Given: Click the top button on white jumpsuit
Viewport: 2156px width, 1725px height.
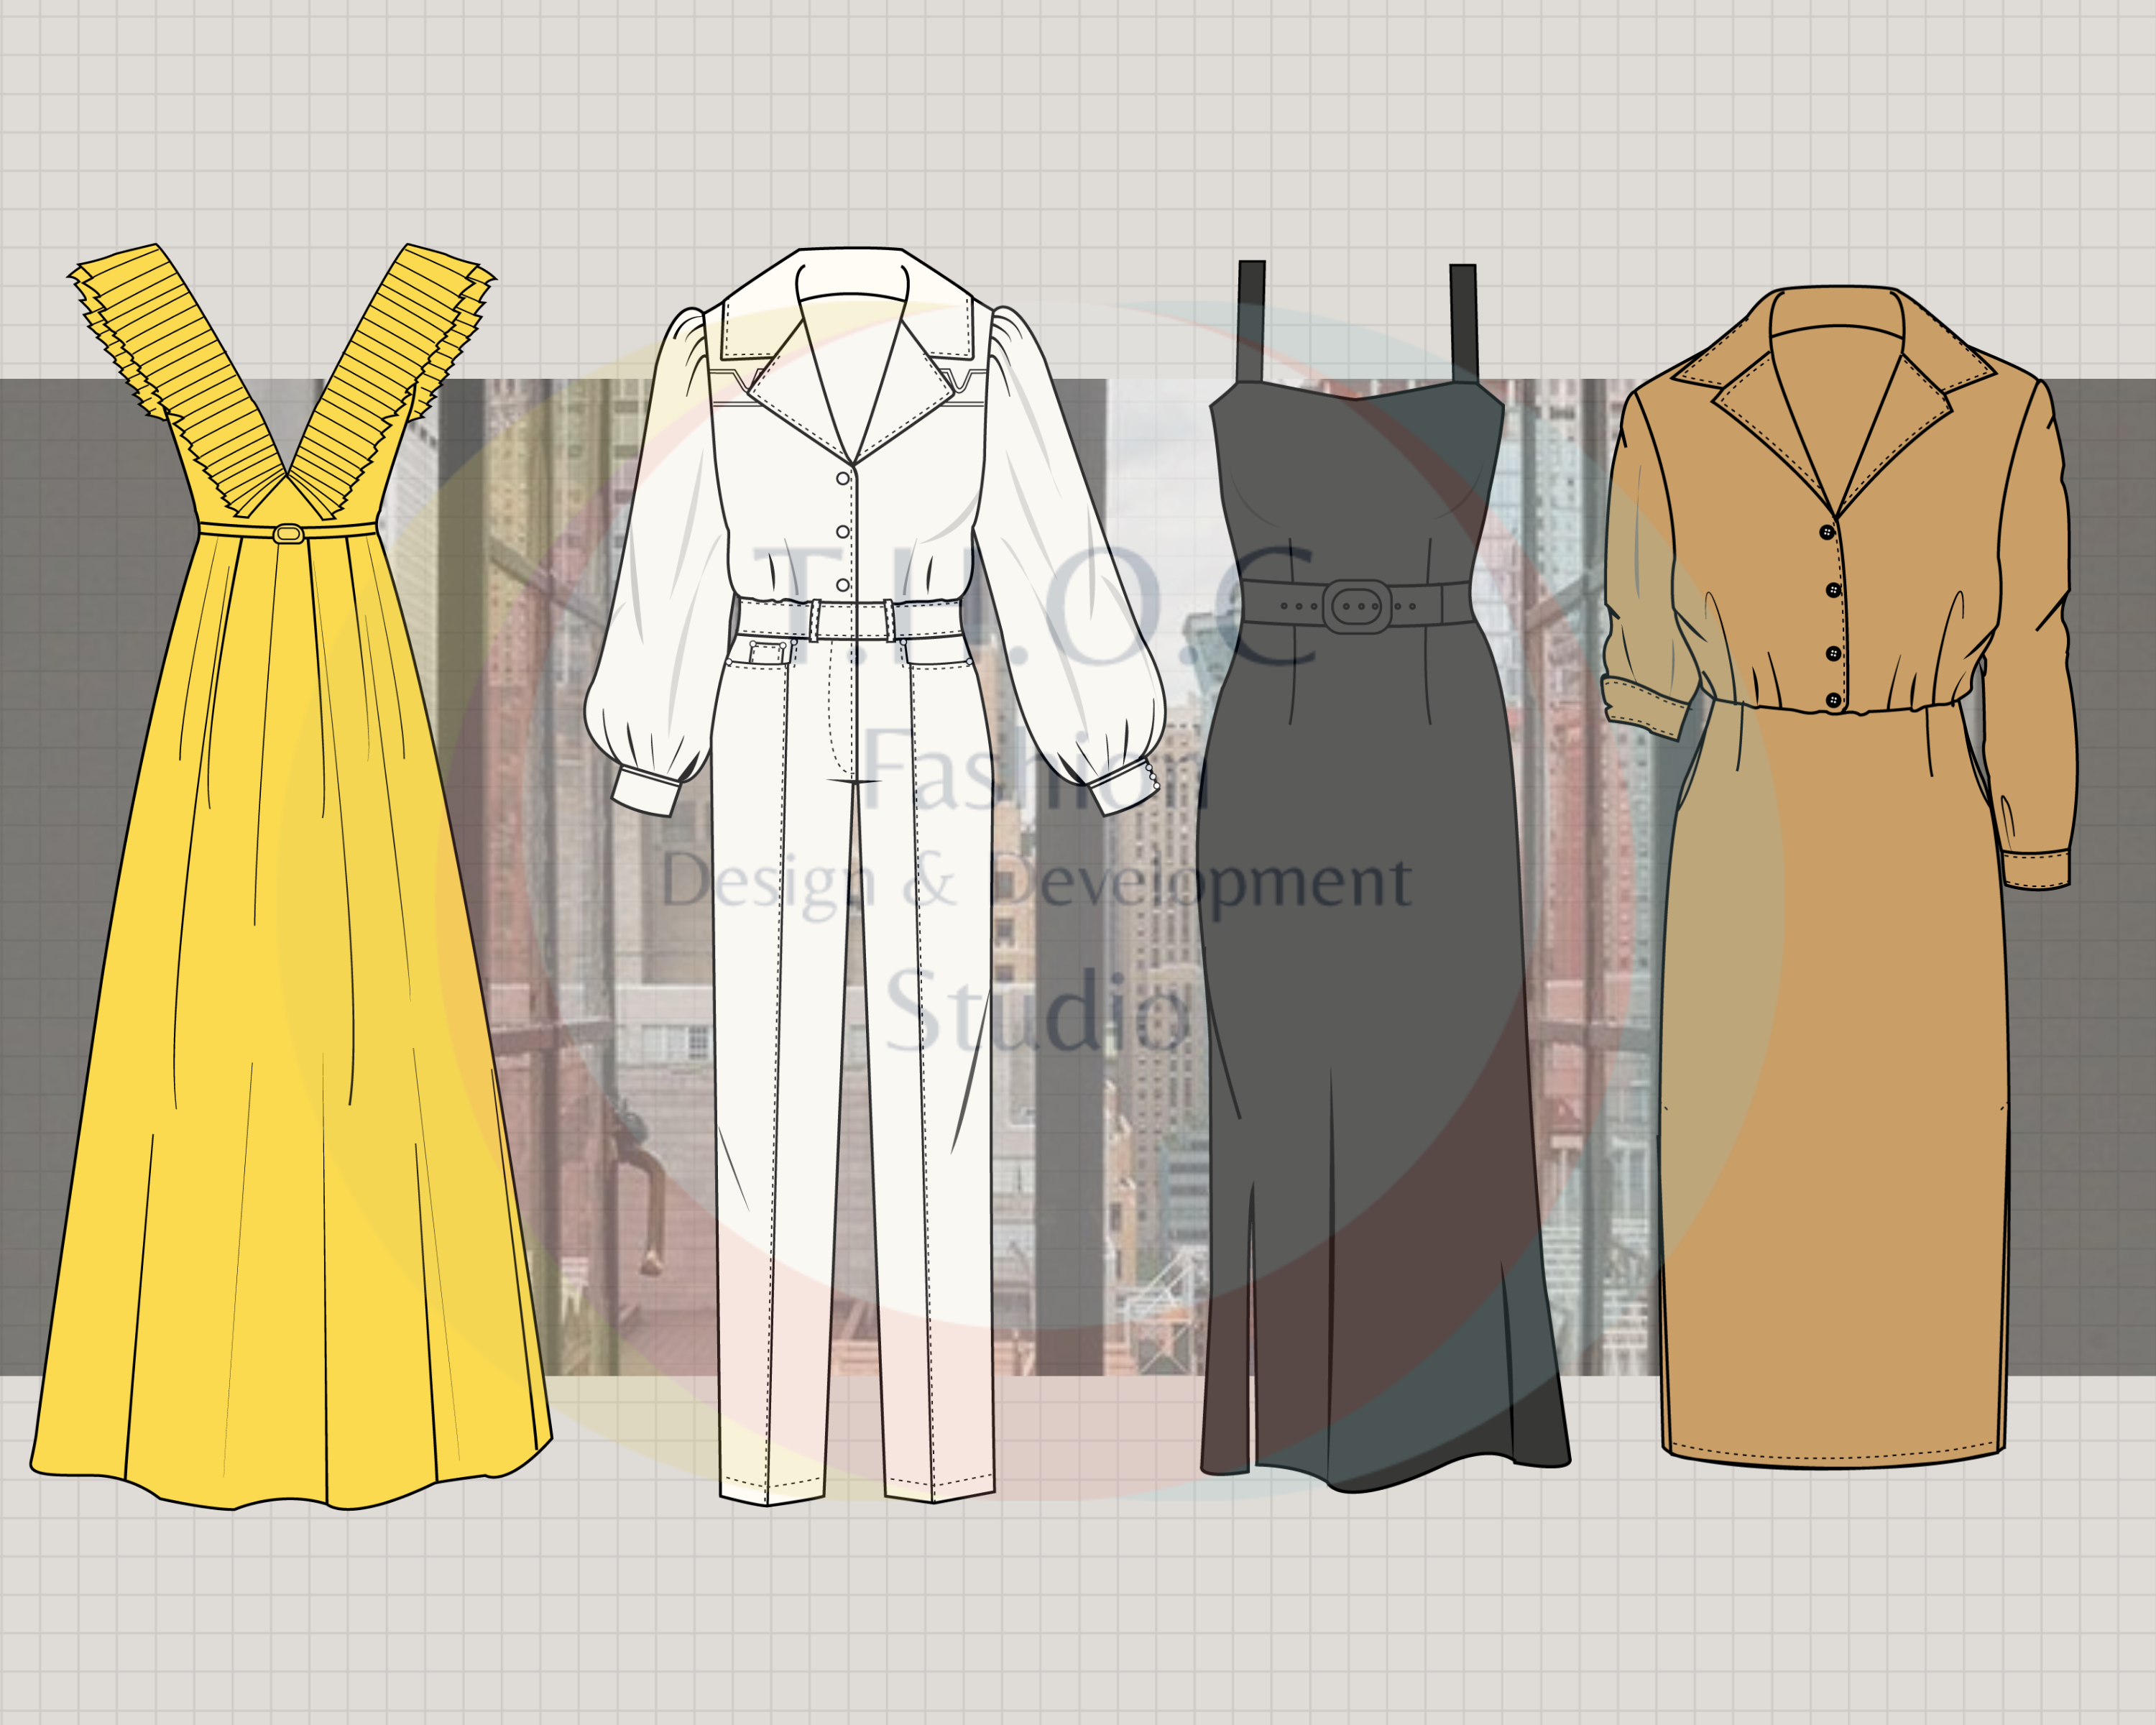Looking at the screenshot, I should [x=843, y=478].
